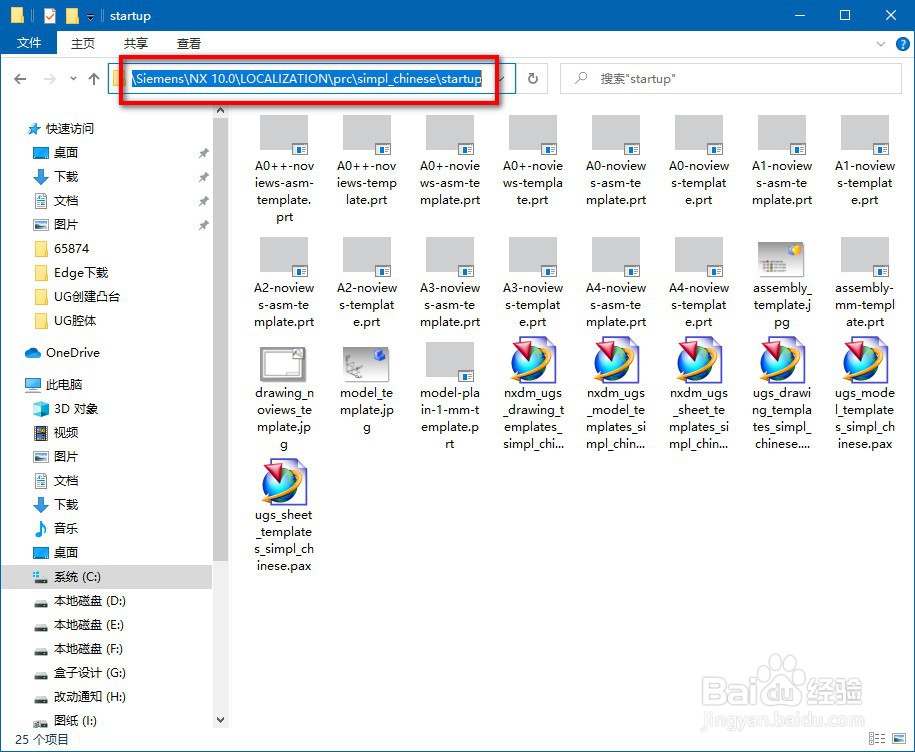Image resolution: width=915 pixels, height=752 pixels.
Task: Select the nxdm_ugs_drawing_templates pax file
Action: [533, 394]
